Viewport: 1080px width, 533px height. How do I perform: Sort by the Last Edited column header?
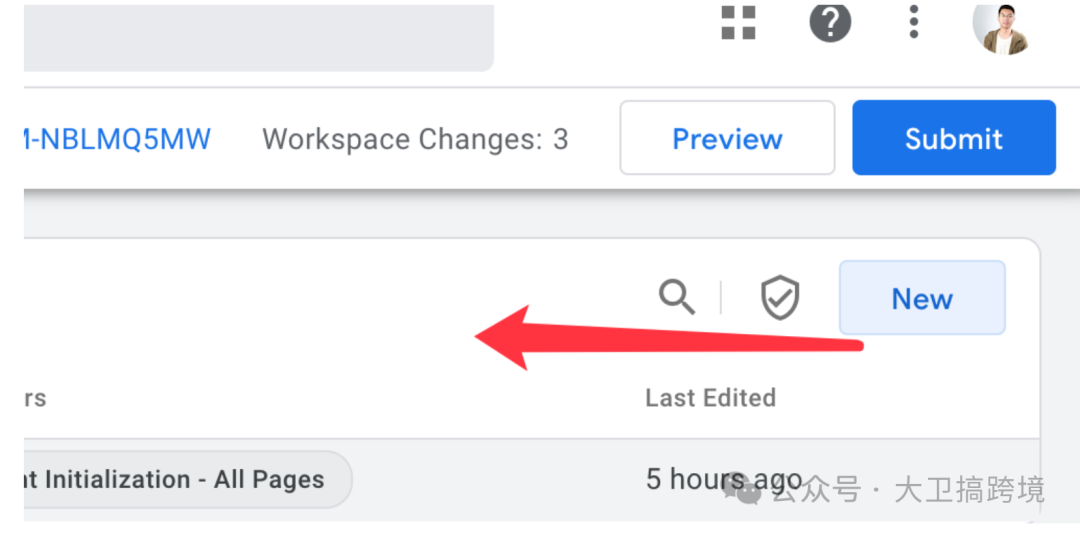click(710, 397)
